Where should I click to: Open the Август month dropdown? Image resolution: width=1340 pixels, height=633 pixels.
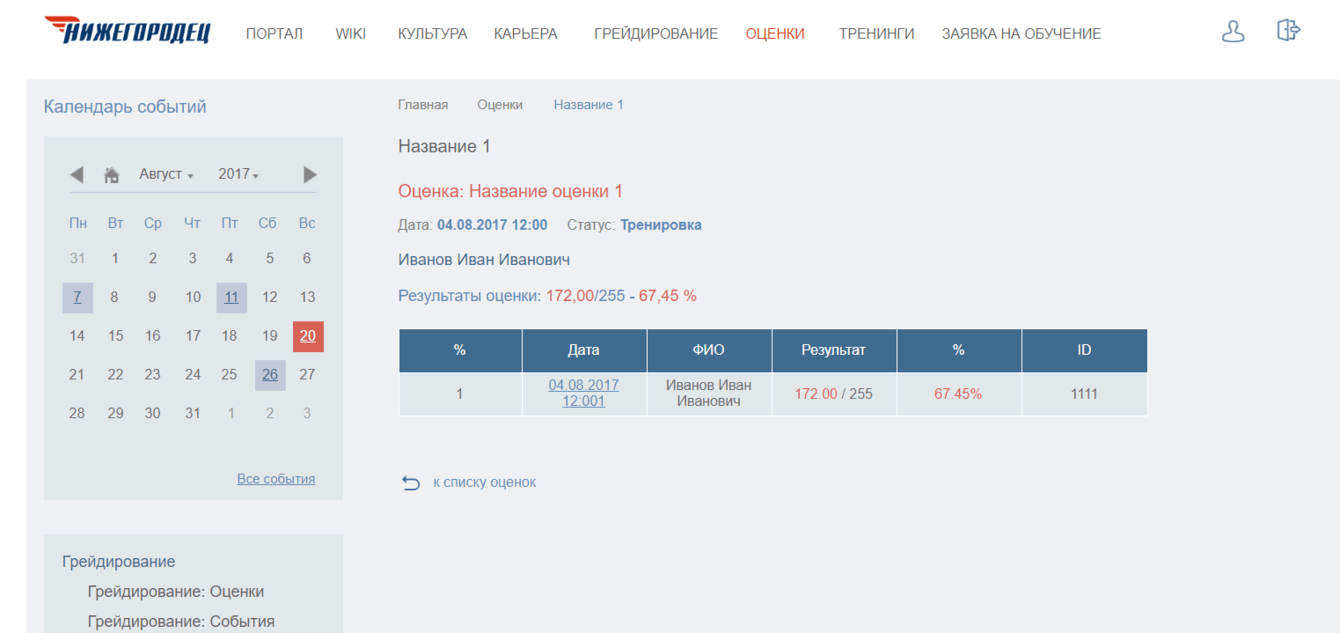pos(166,174)
